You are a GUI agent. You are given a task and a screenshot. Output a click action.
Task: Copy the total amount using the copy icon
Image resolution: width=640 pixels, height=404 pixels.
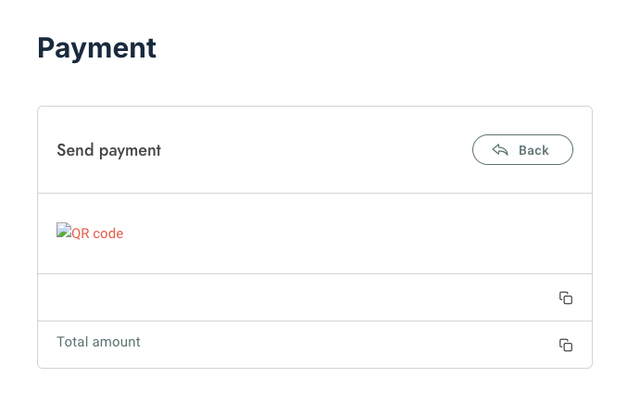click(x=565, y=345)
